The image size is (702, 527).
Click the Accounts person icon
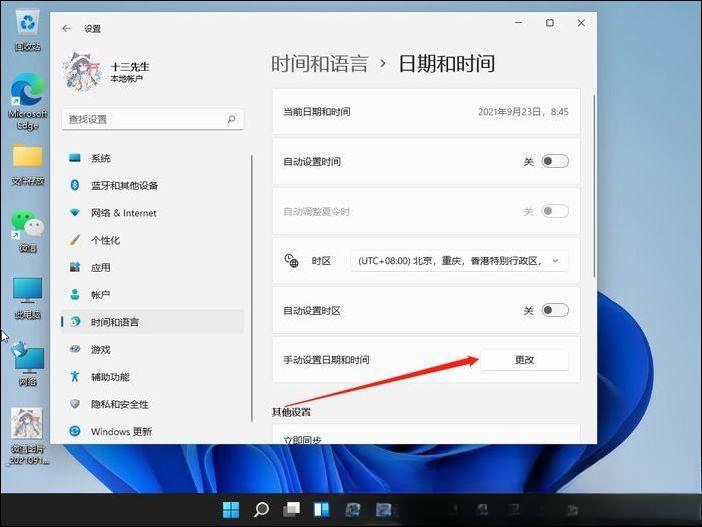(75, 294)
